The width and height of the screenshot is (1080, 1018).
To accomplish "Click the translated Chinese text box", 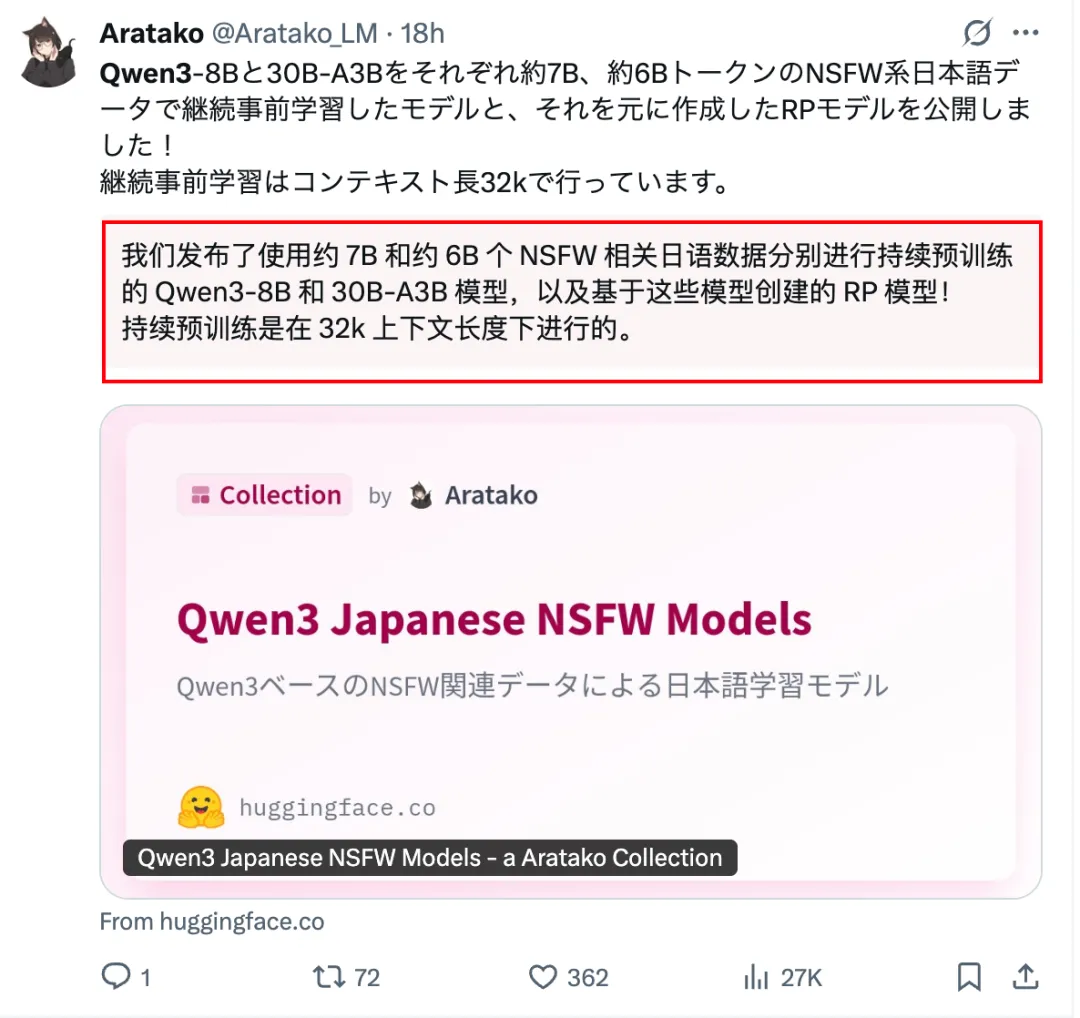I will [x=572, y=302].
